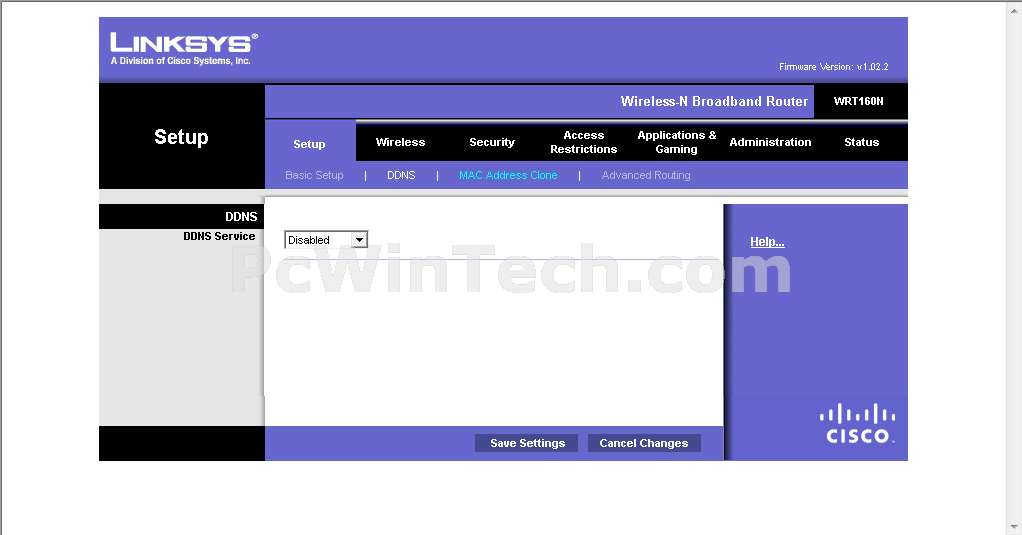Viewport: 1022px width, 535px height.
Task: Open the Administration tab
Action: (770, 142)
